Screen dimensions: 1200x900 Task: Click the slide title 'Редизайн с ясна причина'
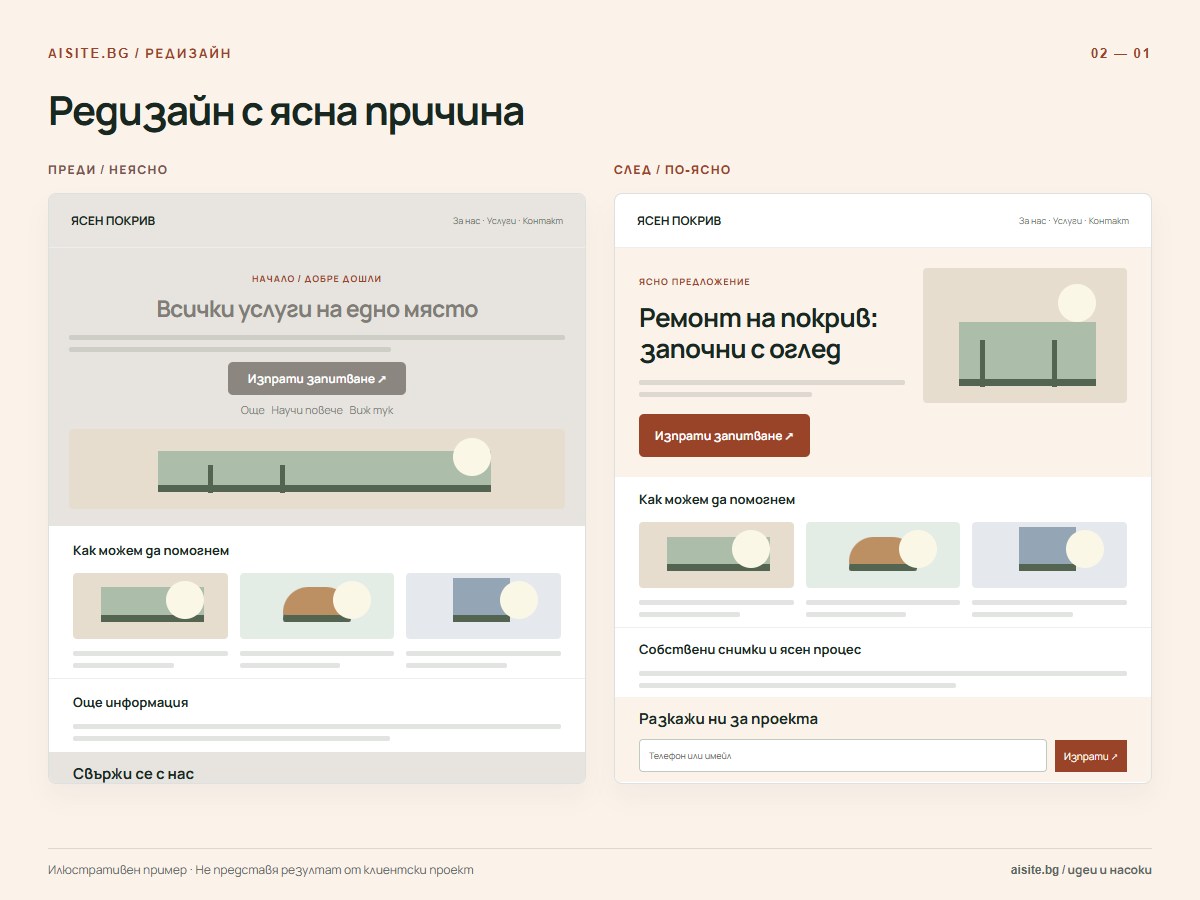click(286, 112)
